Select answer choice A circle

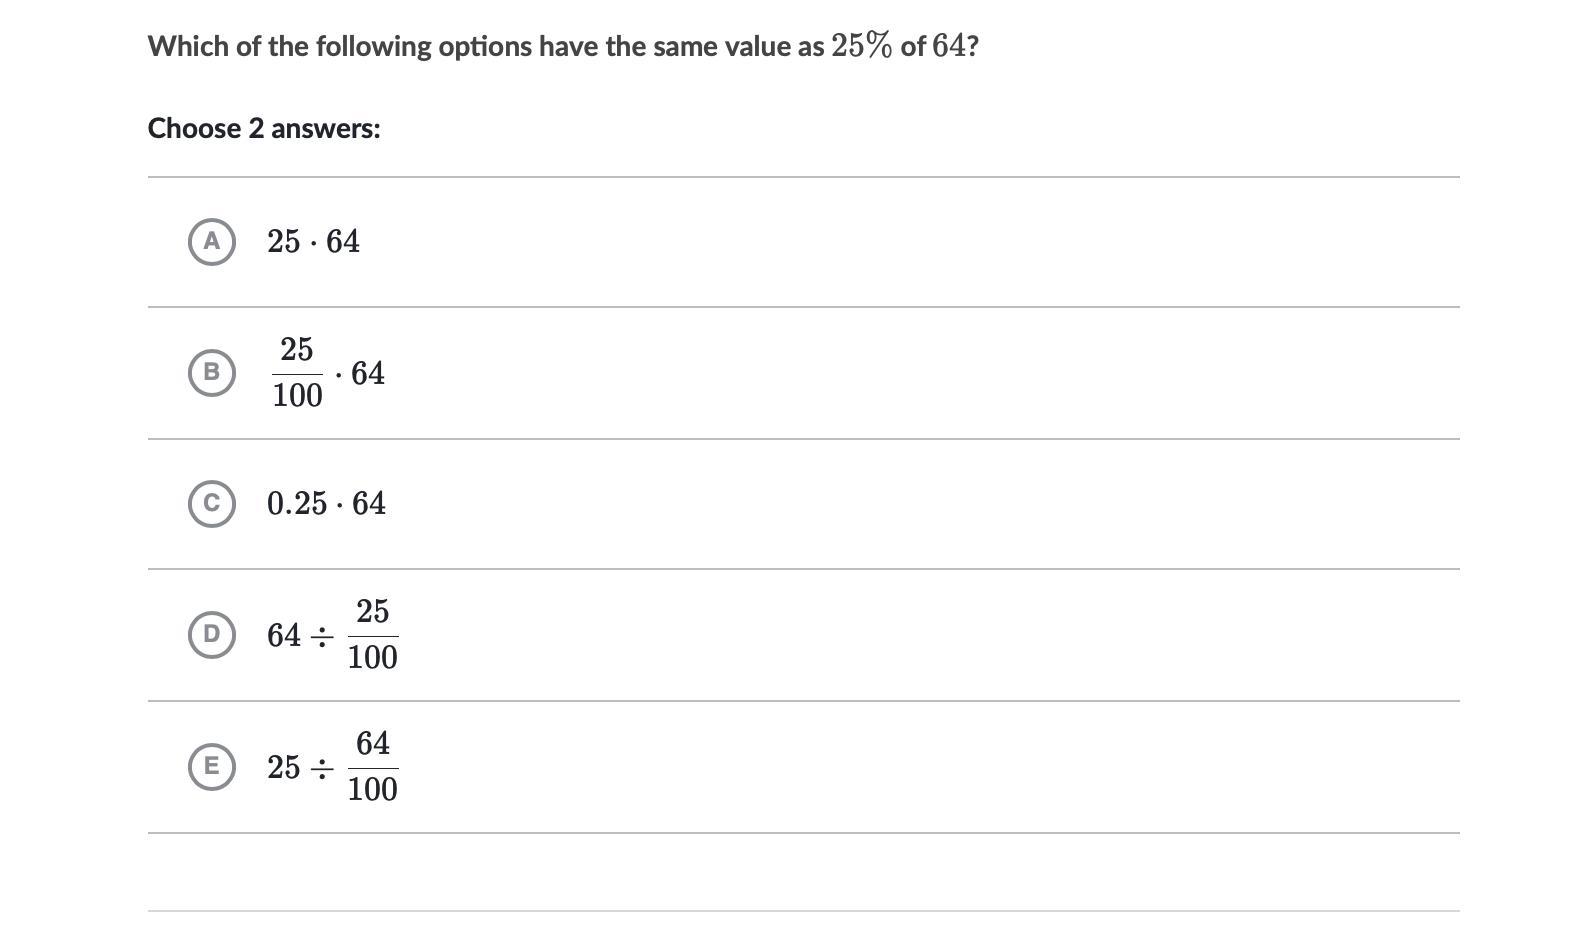211,242
